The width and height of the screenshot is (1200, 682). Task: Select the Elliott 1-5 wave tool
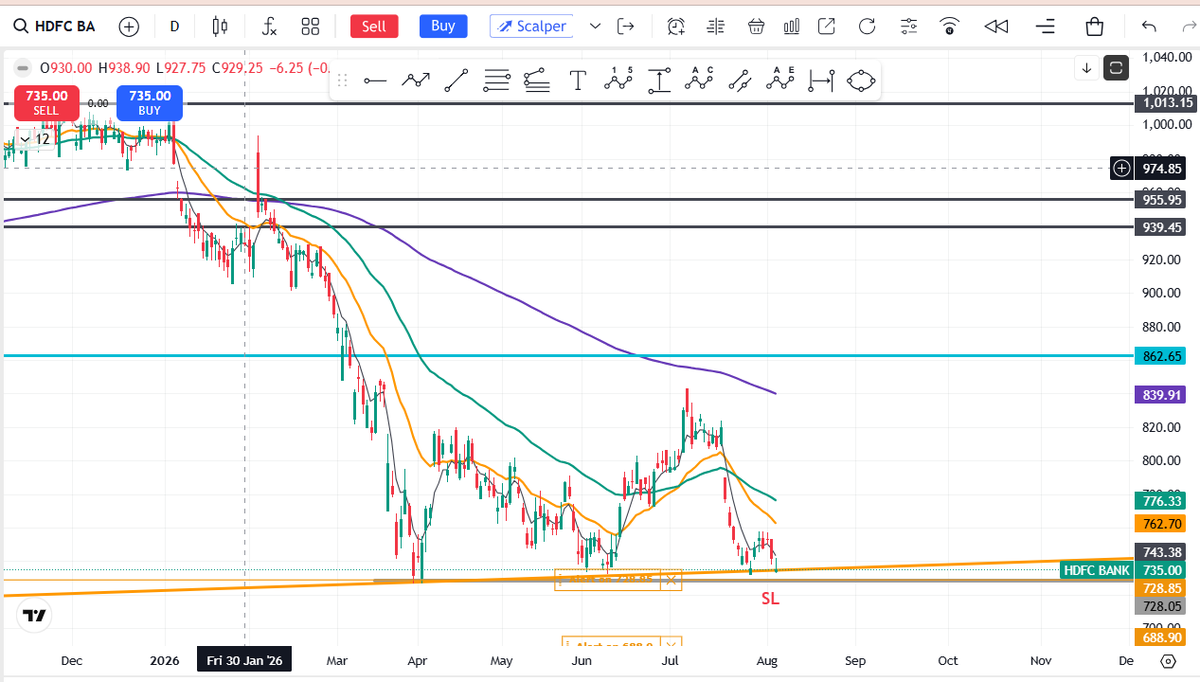coord(618,81)
